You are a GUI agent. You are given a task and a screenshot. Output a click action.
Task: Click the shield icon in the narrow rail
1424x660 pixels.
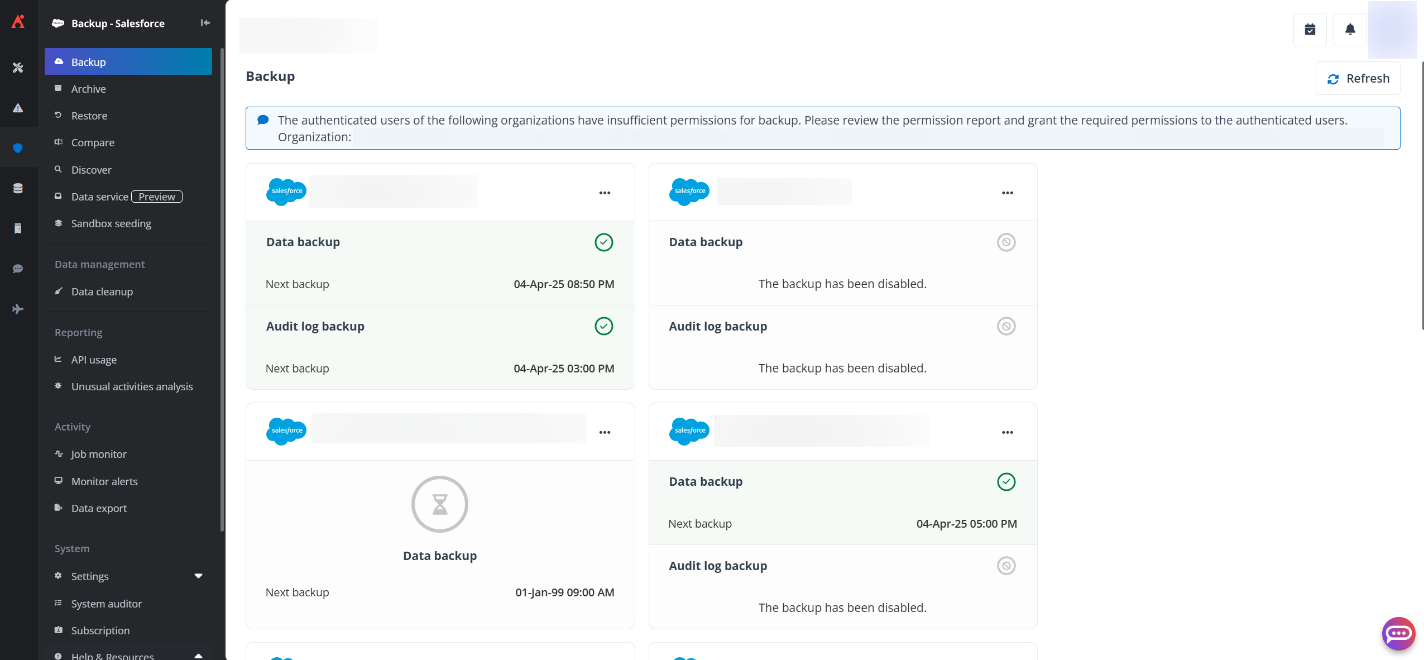point(17,147)
